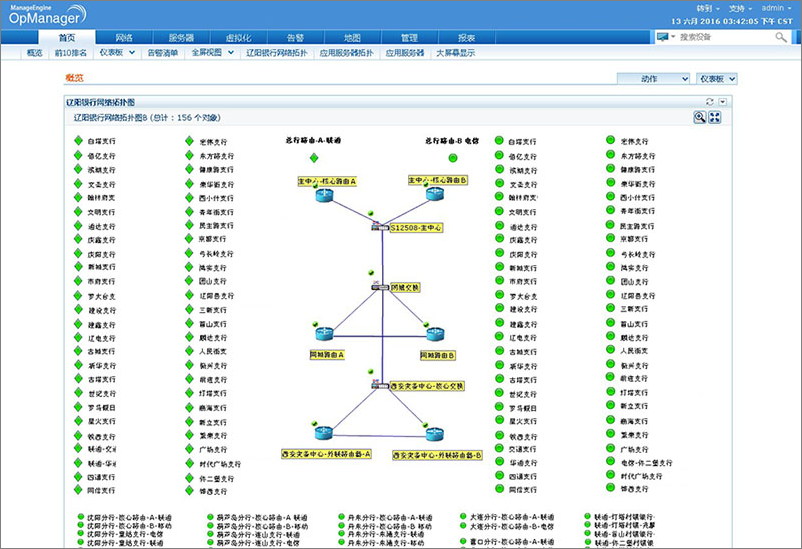Click the 同城交换 switch icon
This screenshot has height=549, width=802.
[380, 287]
